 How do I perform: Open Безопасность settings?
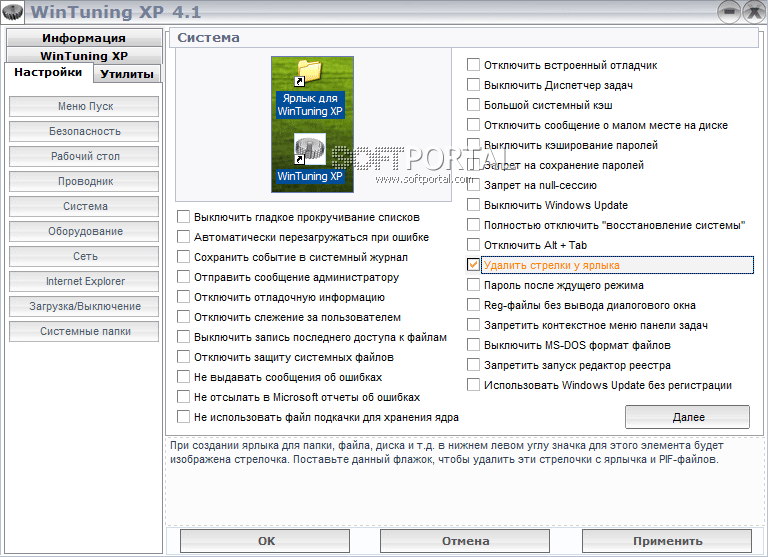[x=84, y=131]
